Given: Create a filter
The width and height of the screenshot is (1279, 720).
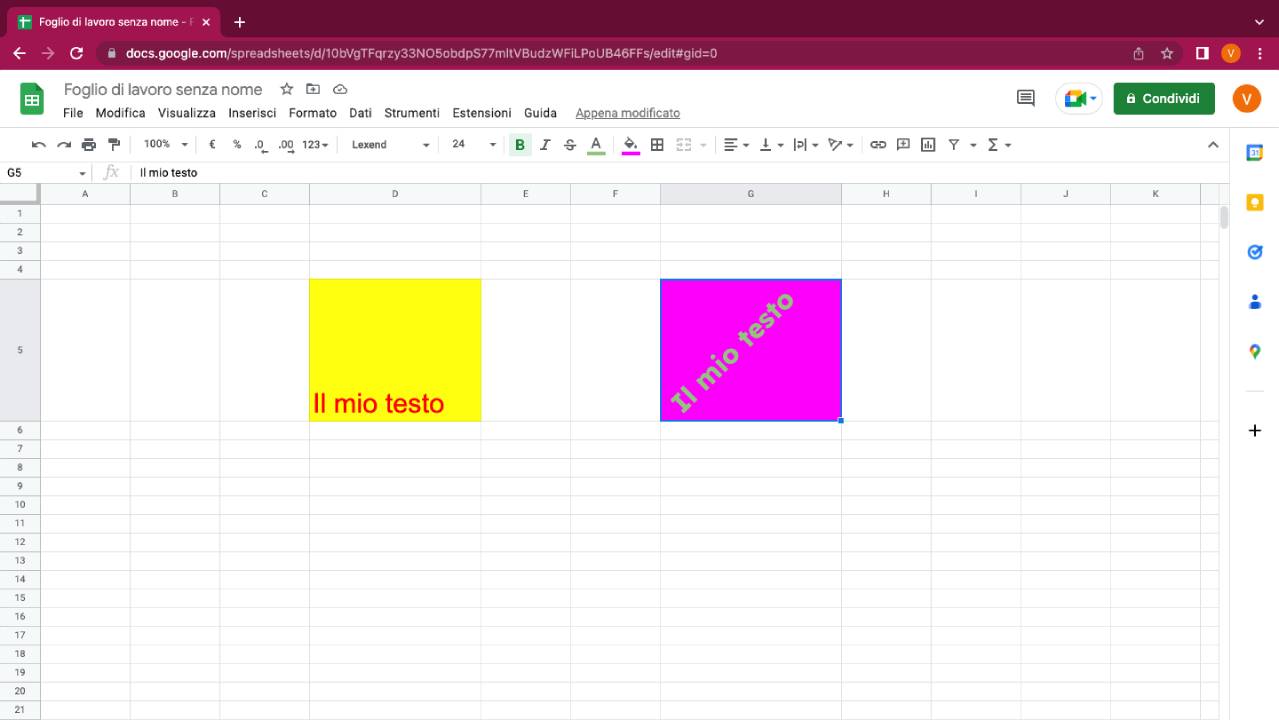Looking at the screenshot, I should pyautogui.click(x=954, y=145).
